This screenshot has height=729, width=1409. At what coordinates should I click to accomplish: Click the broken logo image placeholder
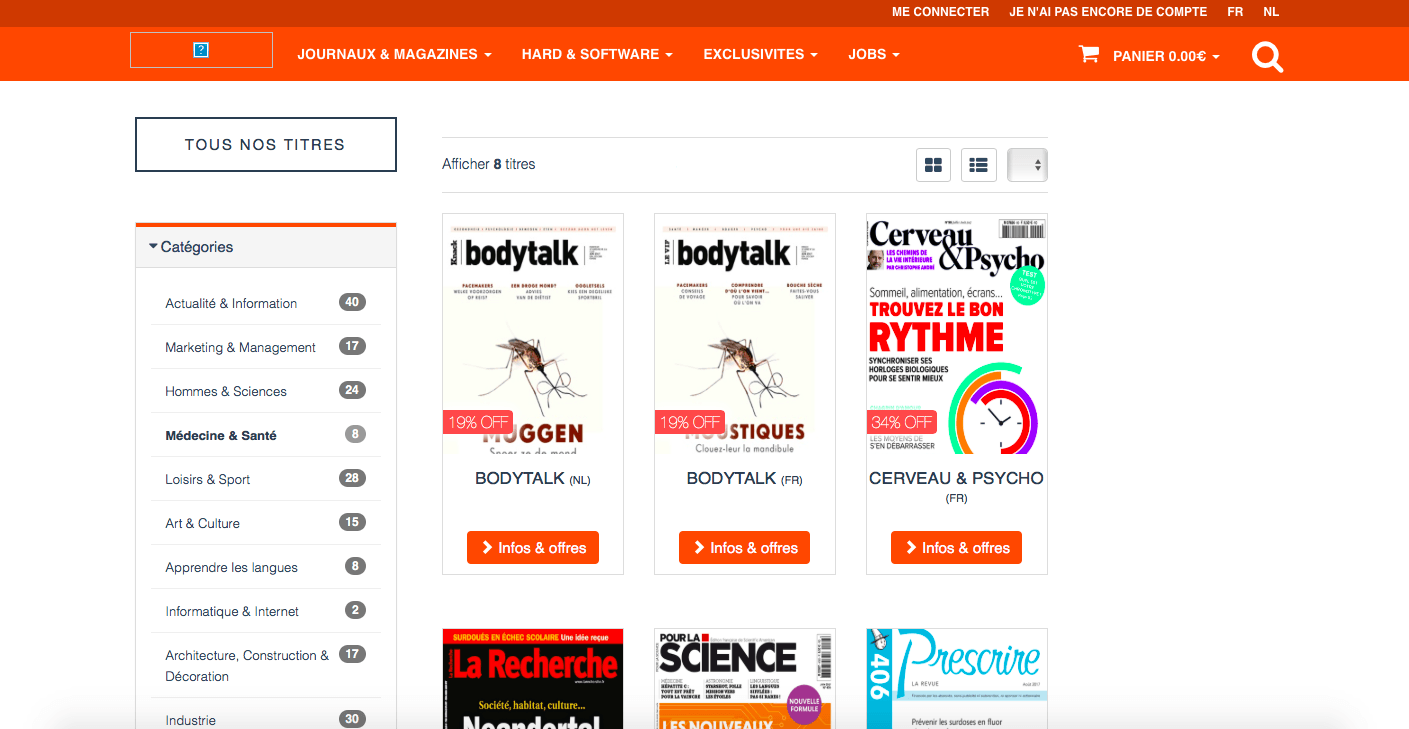201,50
